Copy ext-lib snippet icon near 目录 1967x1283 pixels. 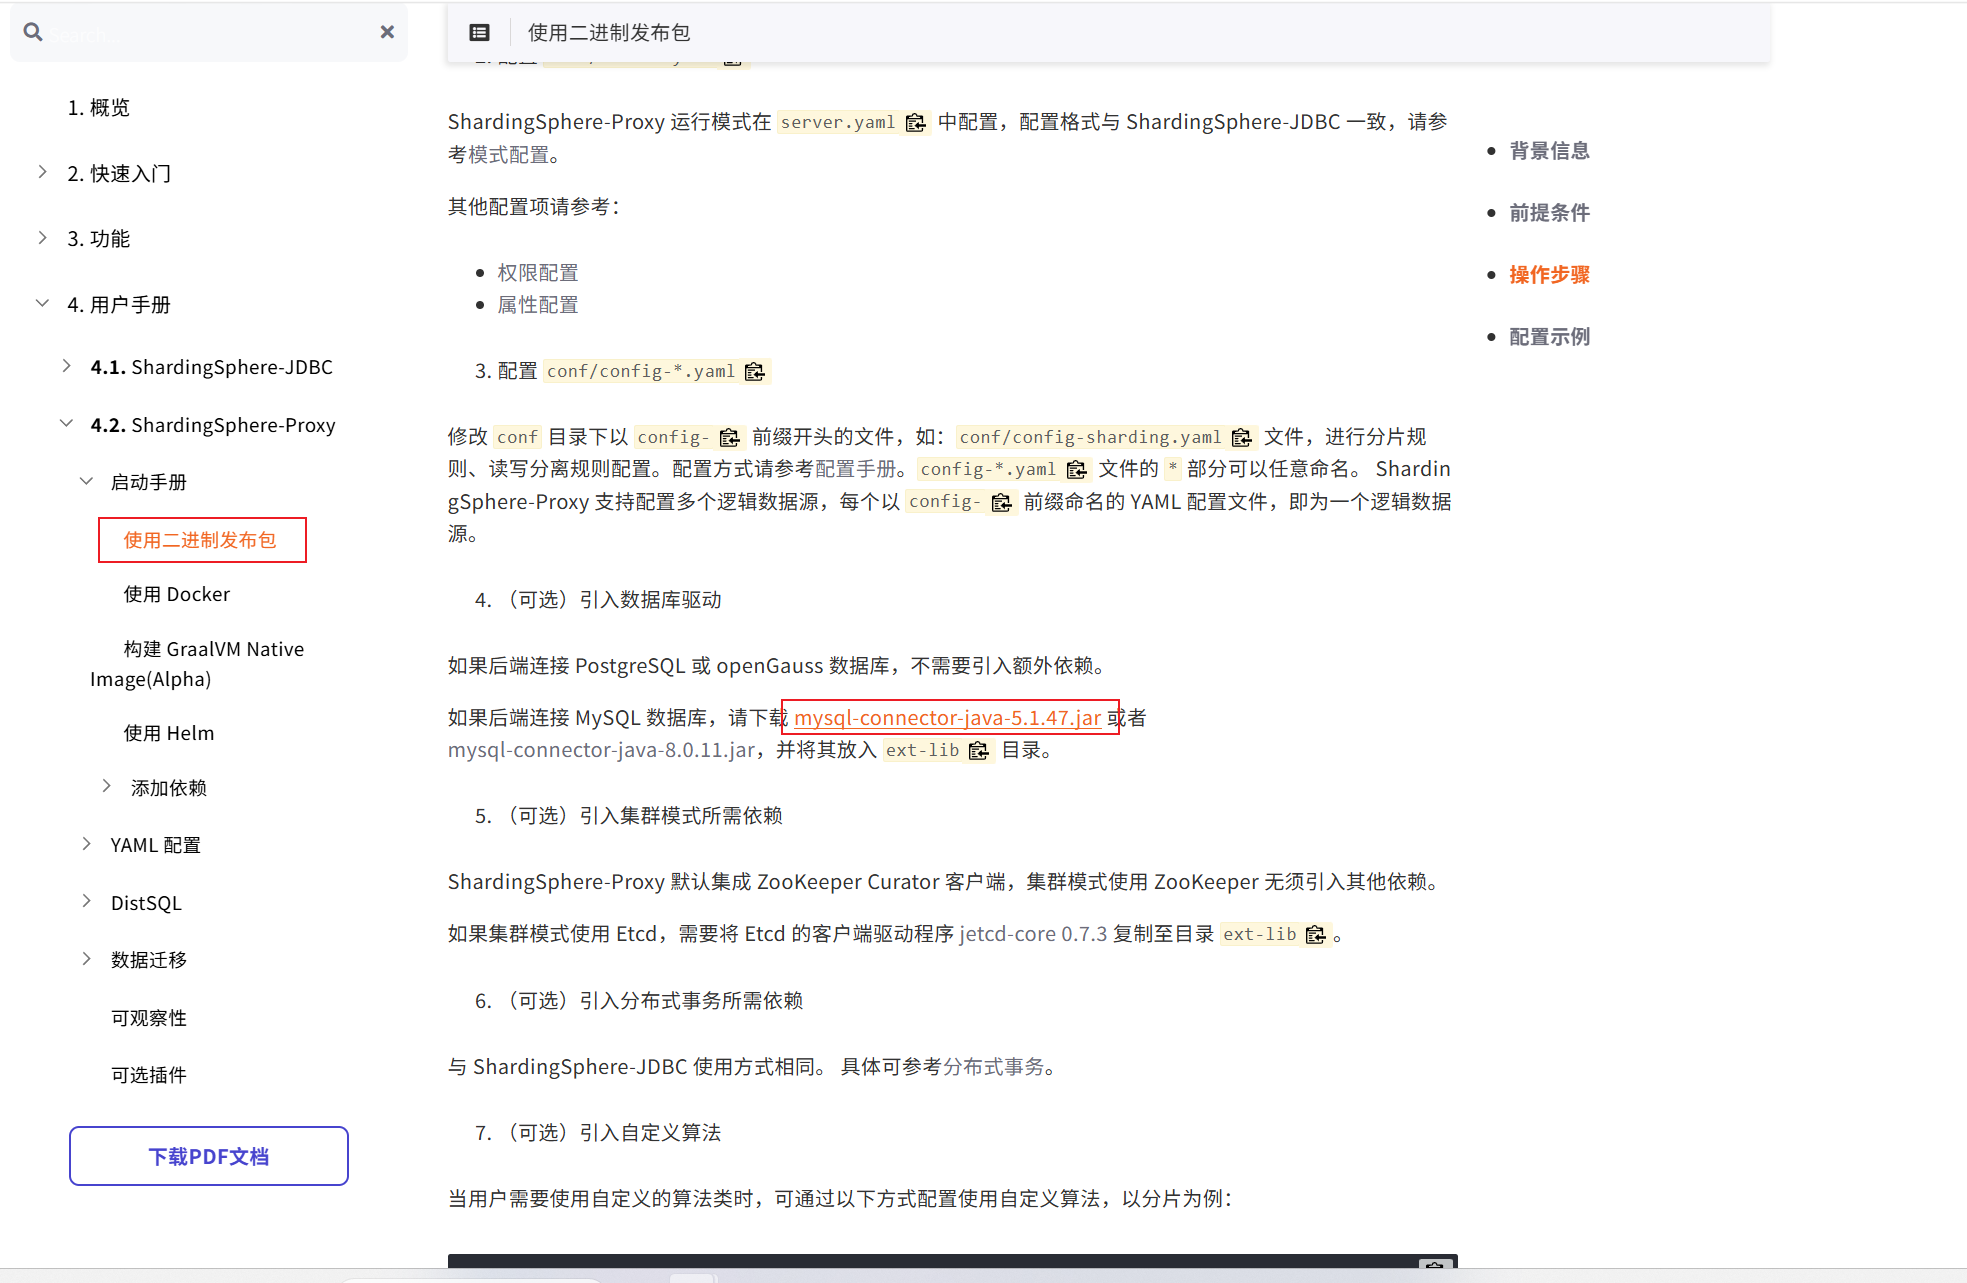point(979,750)
